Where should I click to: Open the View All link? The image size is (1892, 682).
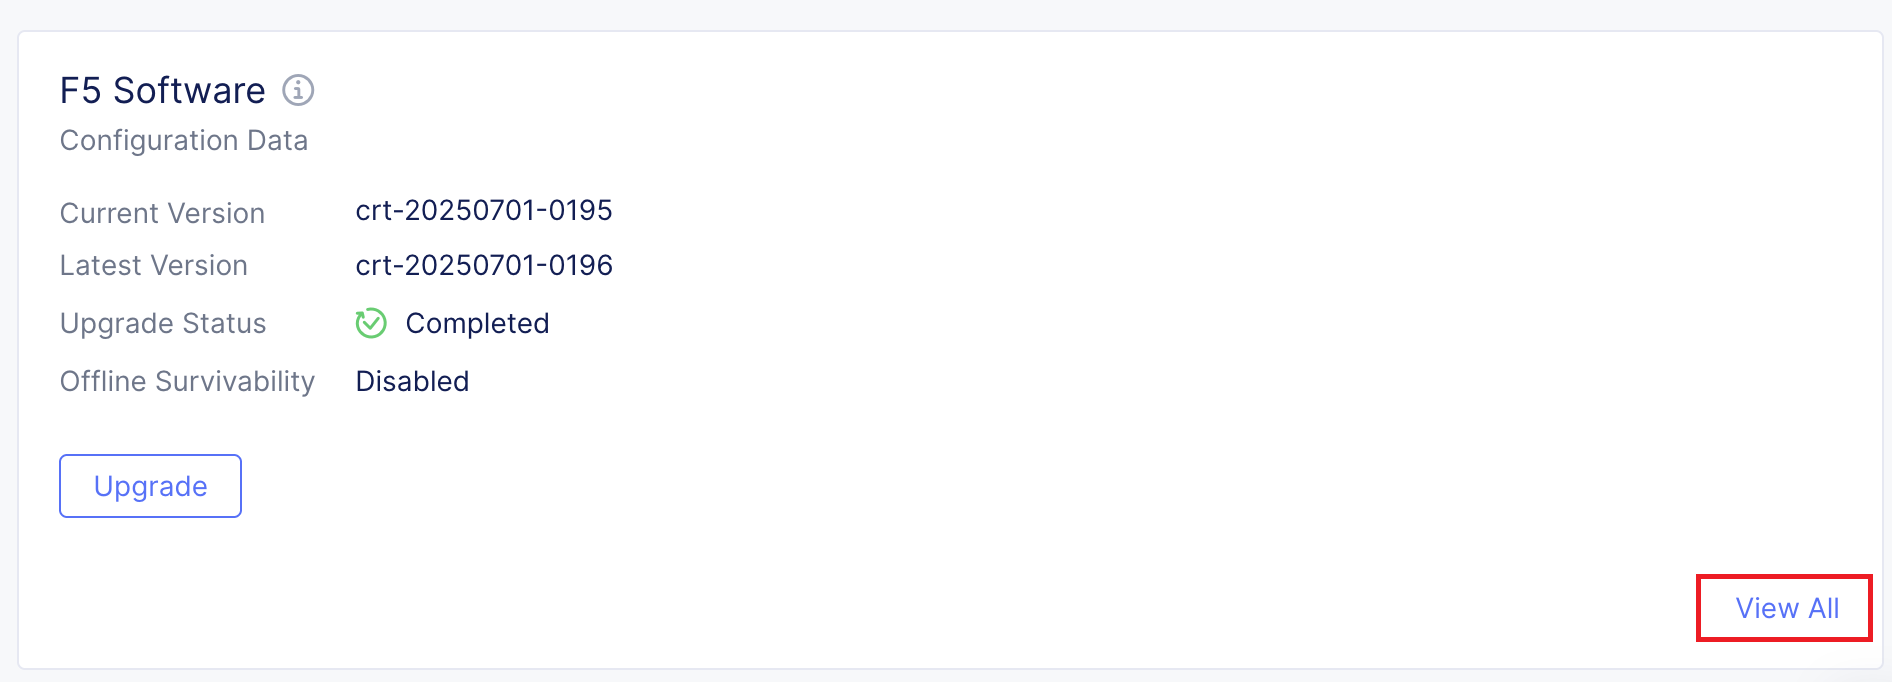tap(1786, 608)
